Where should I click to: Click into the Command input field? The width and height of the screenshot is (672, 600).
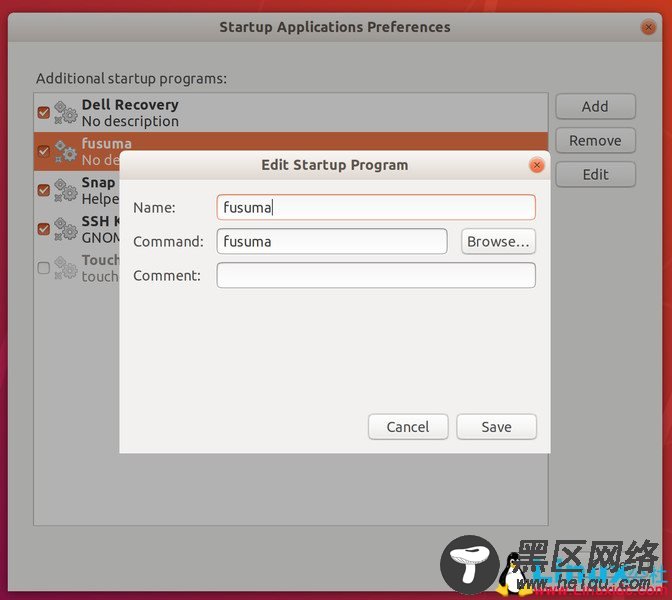[332, 241]
